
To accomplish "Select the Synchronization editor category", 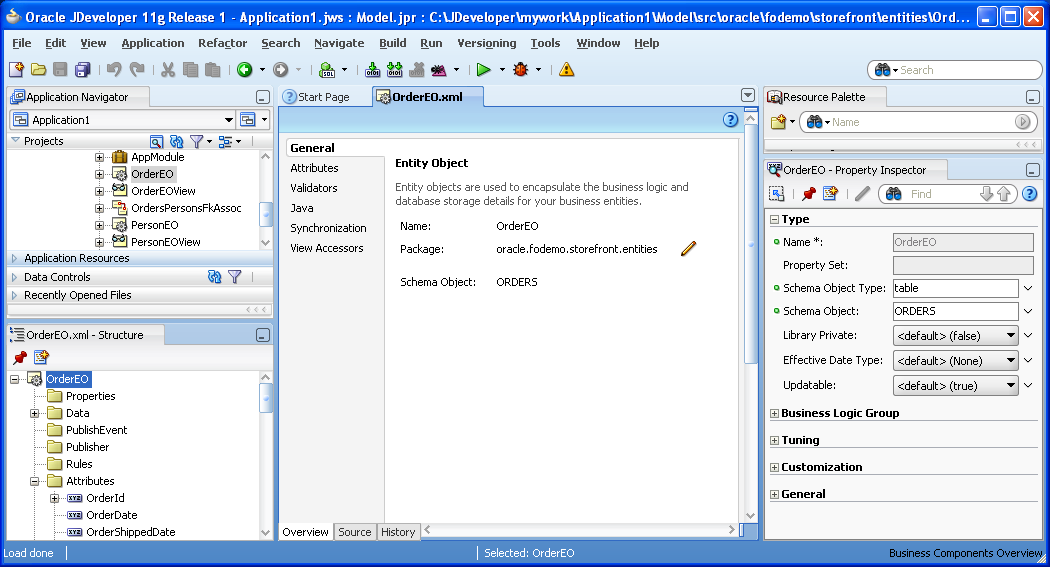I will pos(328,228).
